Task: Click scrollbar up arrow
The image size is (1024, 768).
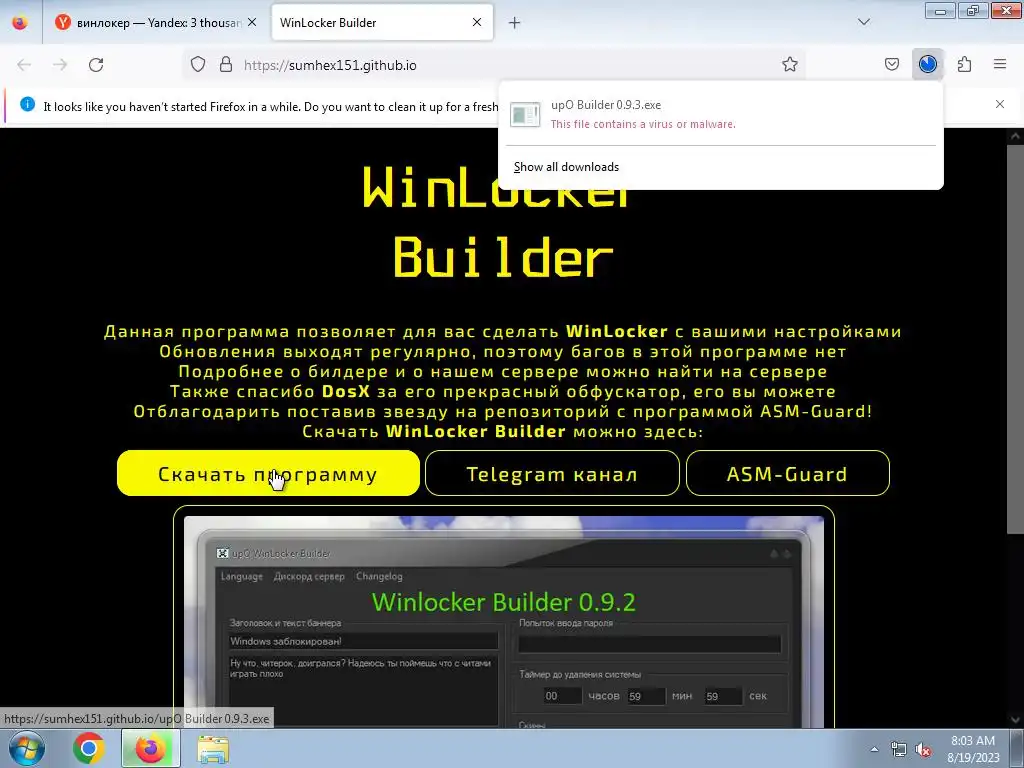Action: 1015,136
